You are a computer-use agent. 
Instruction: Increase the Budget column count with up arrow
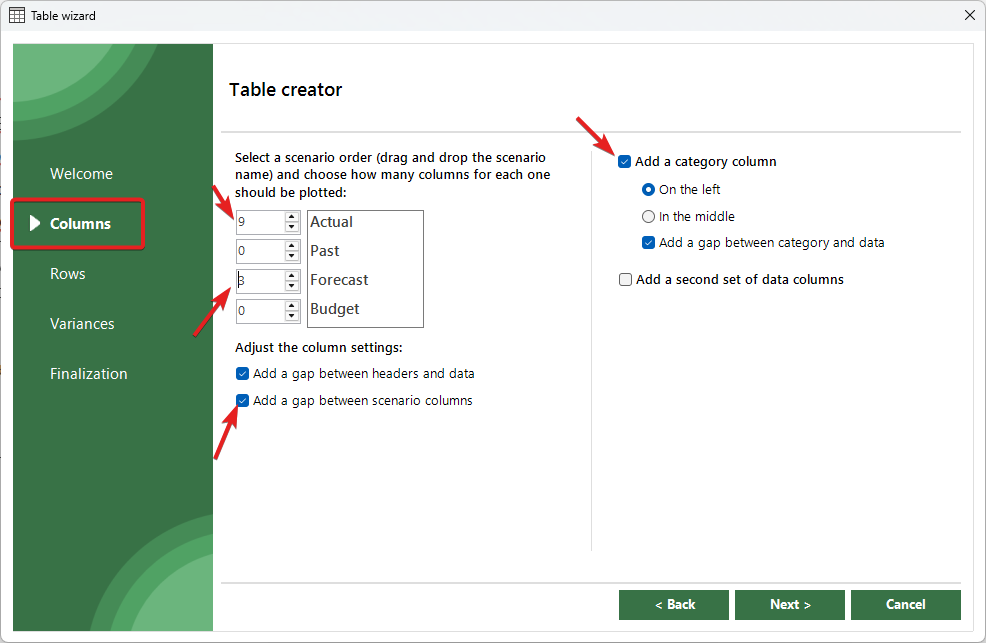[292, 306]
